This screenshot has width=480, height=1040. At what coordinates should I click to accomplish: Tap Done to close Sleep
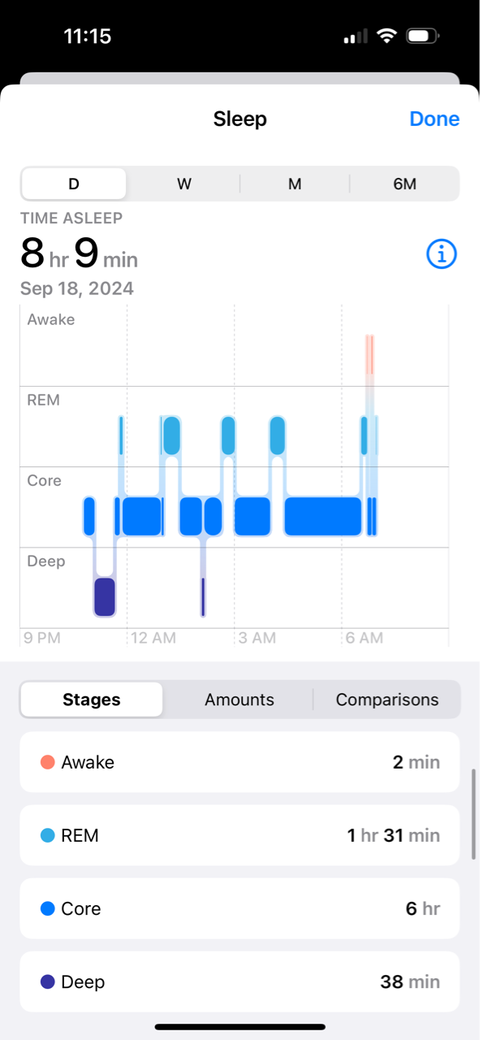pyautogui.click(x=434, y=119)
